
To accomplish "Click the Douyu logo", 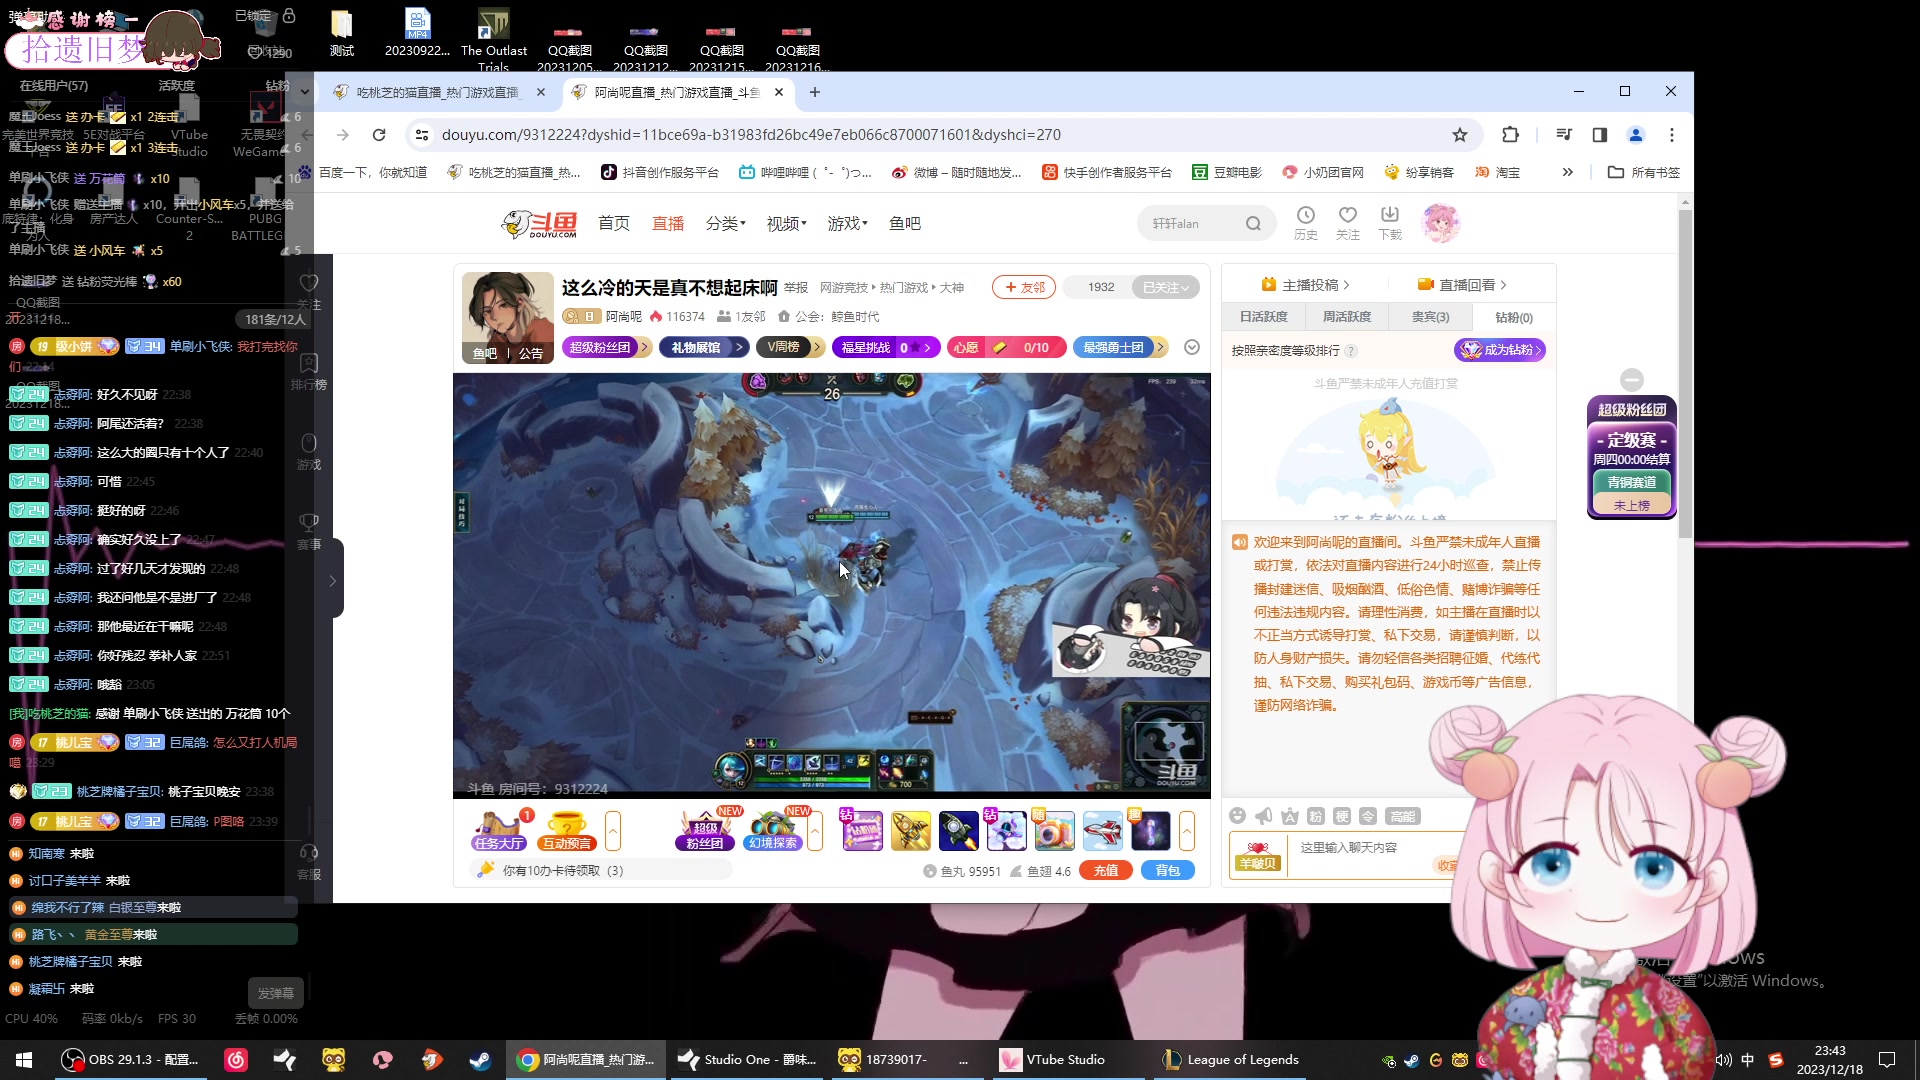I will (x=540, y=223).
